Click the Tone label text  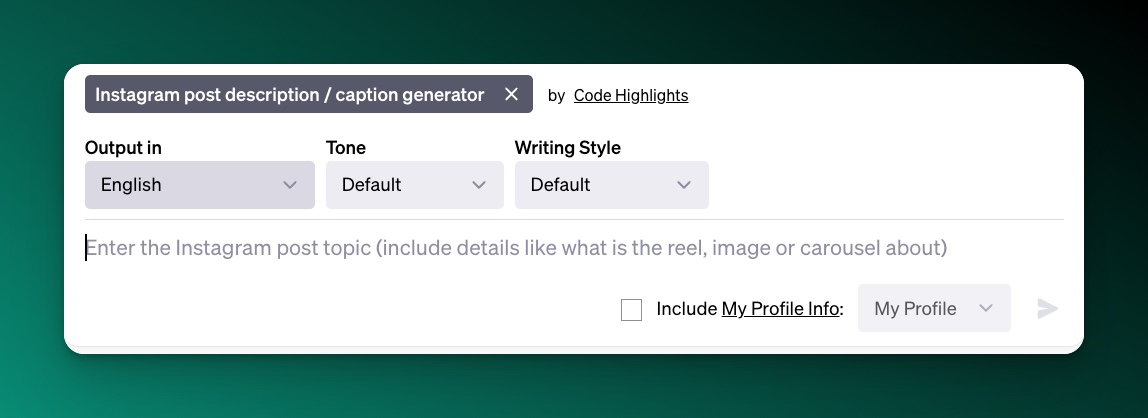click(346, 148)
